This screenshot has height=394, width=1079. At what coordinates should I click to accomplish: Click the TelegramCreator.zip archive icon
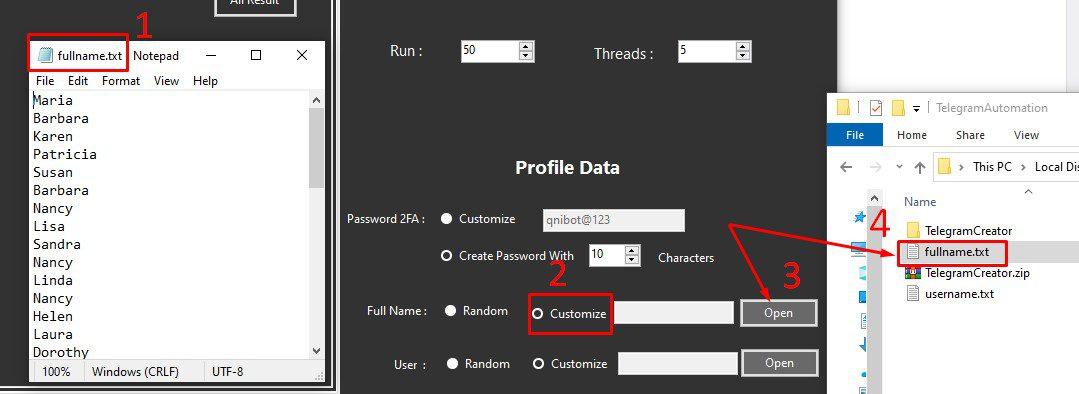[913, 272]
